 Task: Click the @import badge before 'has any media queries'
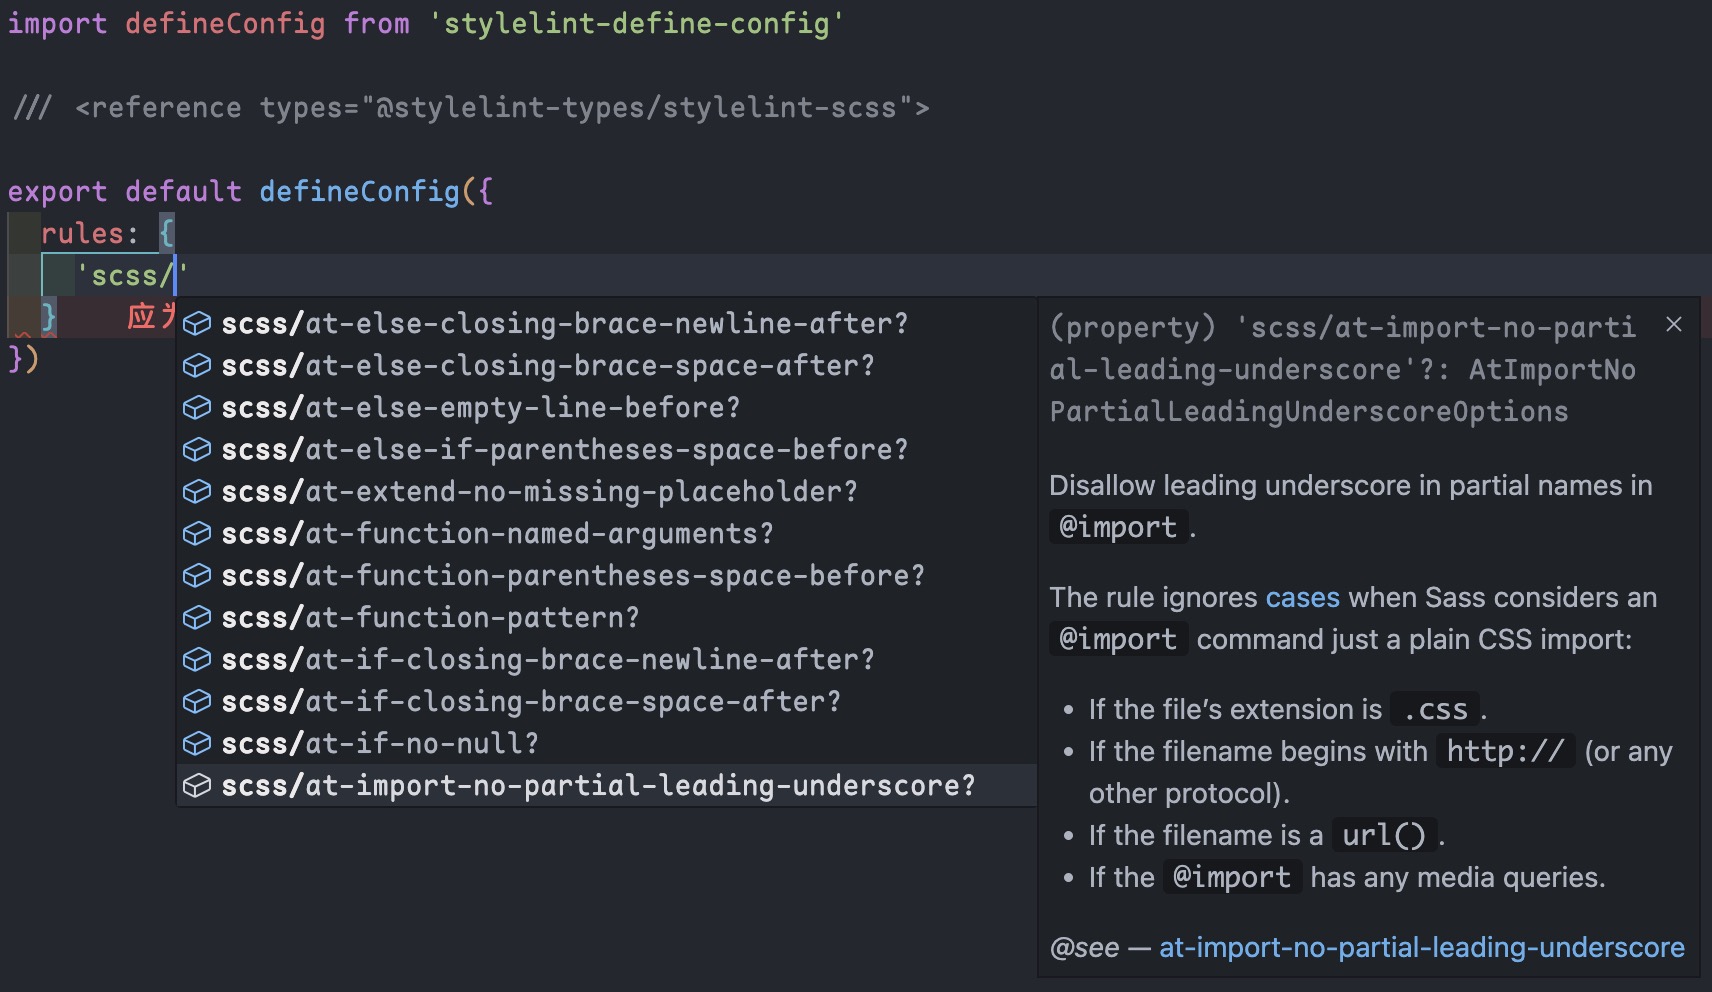click(x=1232, y=877)
